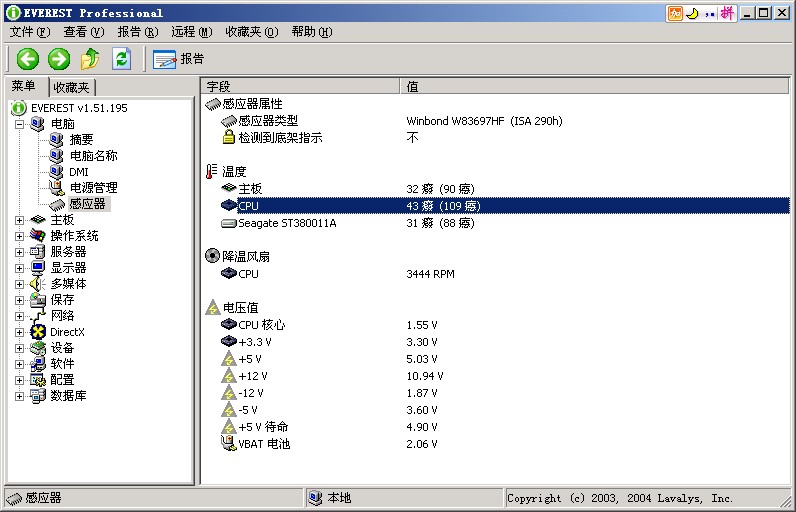Select the 感应器 tree item
Viewport: 796px width, 512px height.
click(87, 204)
